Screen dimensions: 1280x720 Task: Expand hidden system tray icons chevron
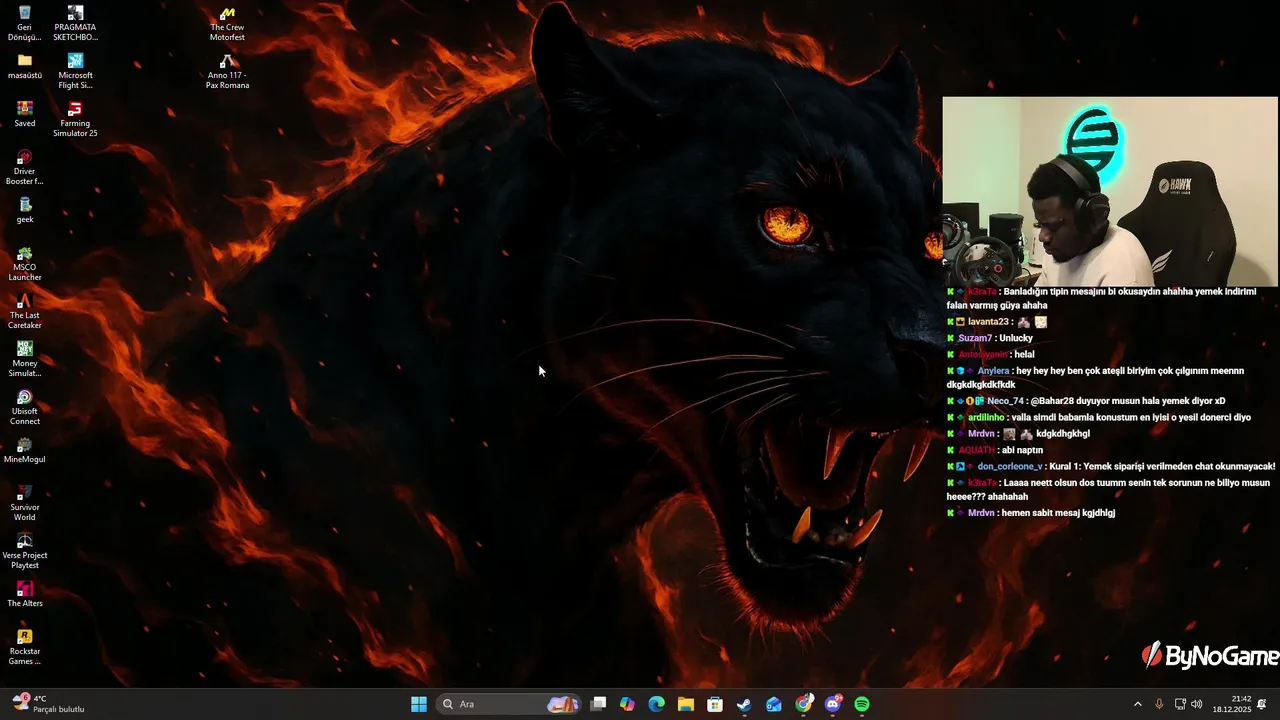click(x=1137, y=704)
